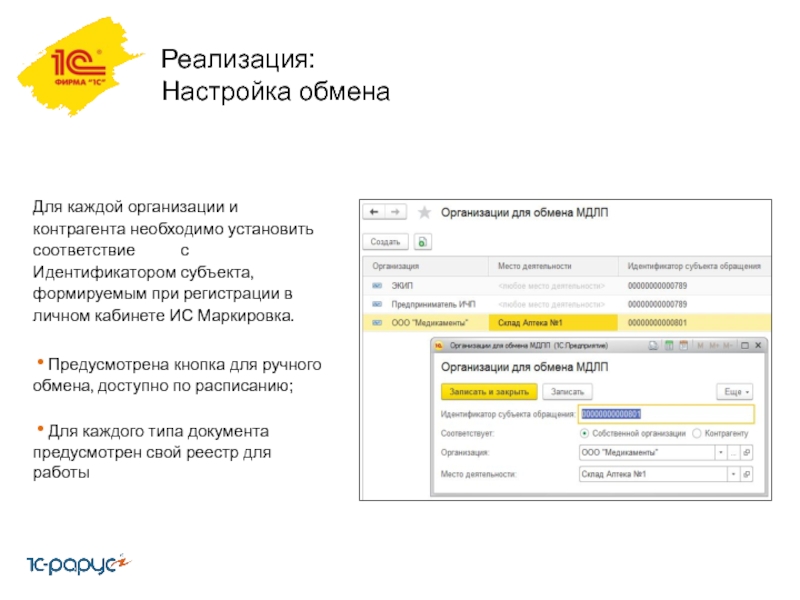Click the Записать и закрыть button
The height and width of the screenshot is (600, 800).
pos(489,392)
